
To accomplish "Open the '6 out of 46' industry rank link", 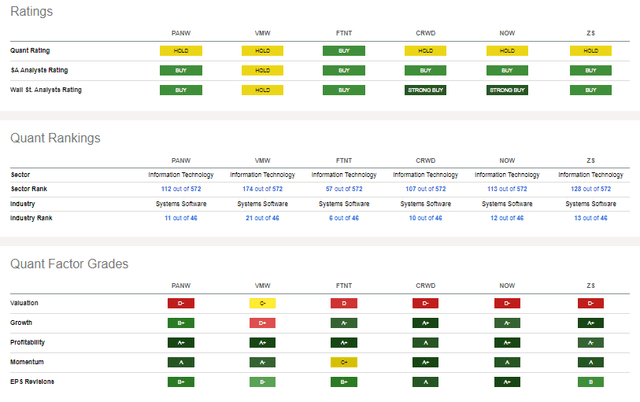I will pyautogui.click(x=344, y=218).
